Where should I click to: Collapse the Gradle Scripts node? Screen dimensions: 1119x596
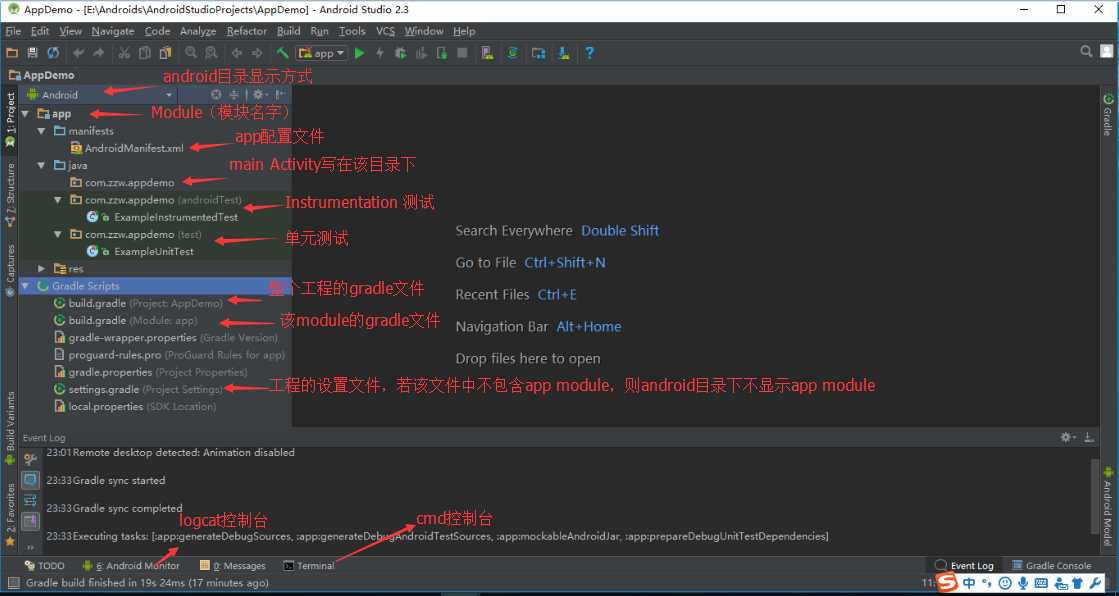[x=26, y=286]
